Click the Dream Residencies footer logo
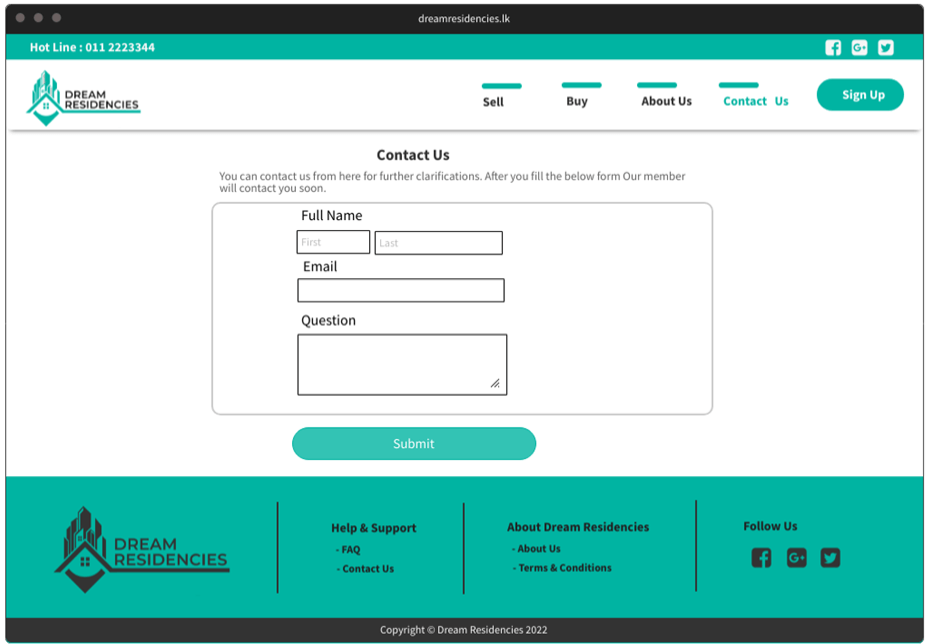Viewport: 929px width, 644px height. (142, 550)
